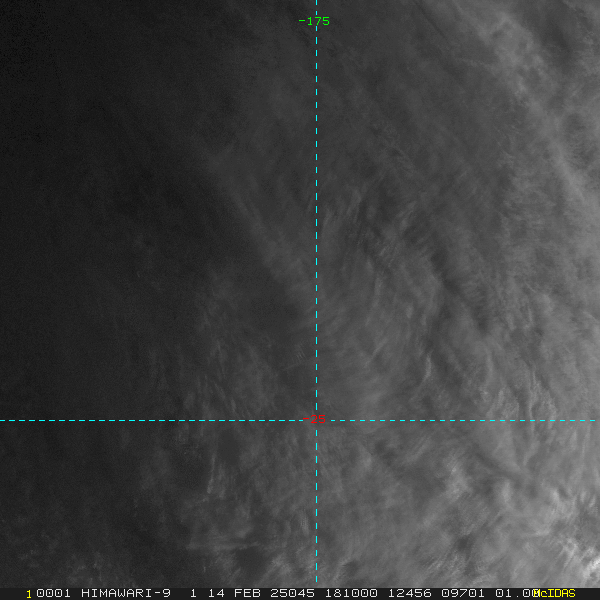Click the 09701 value in status line

463,593
